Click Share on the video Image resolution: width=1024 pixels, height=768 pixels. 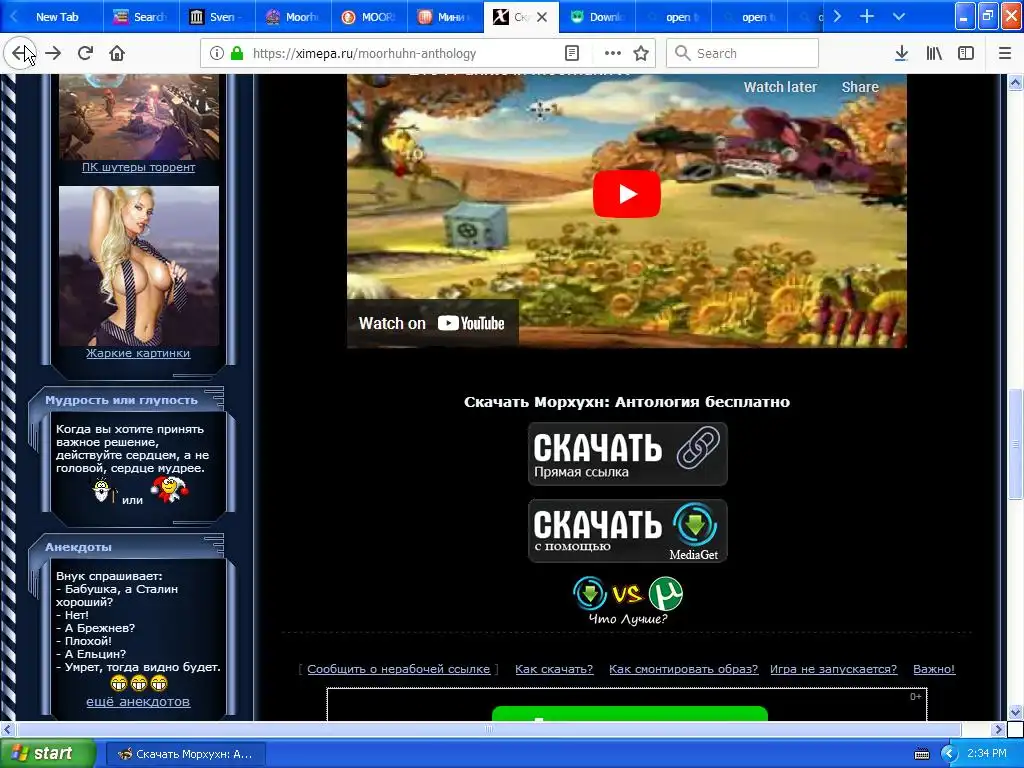coord(859,87)
